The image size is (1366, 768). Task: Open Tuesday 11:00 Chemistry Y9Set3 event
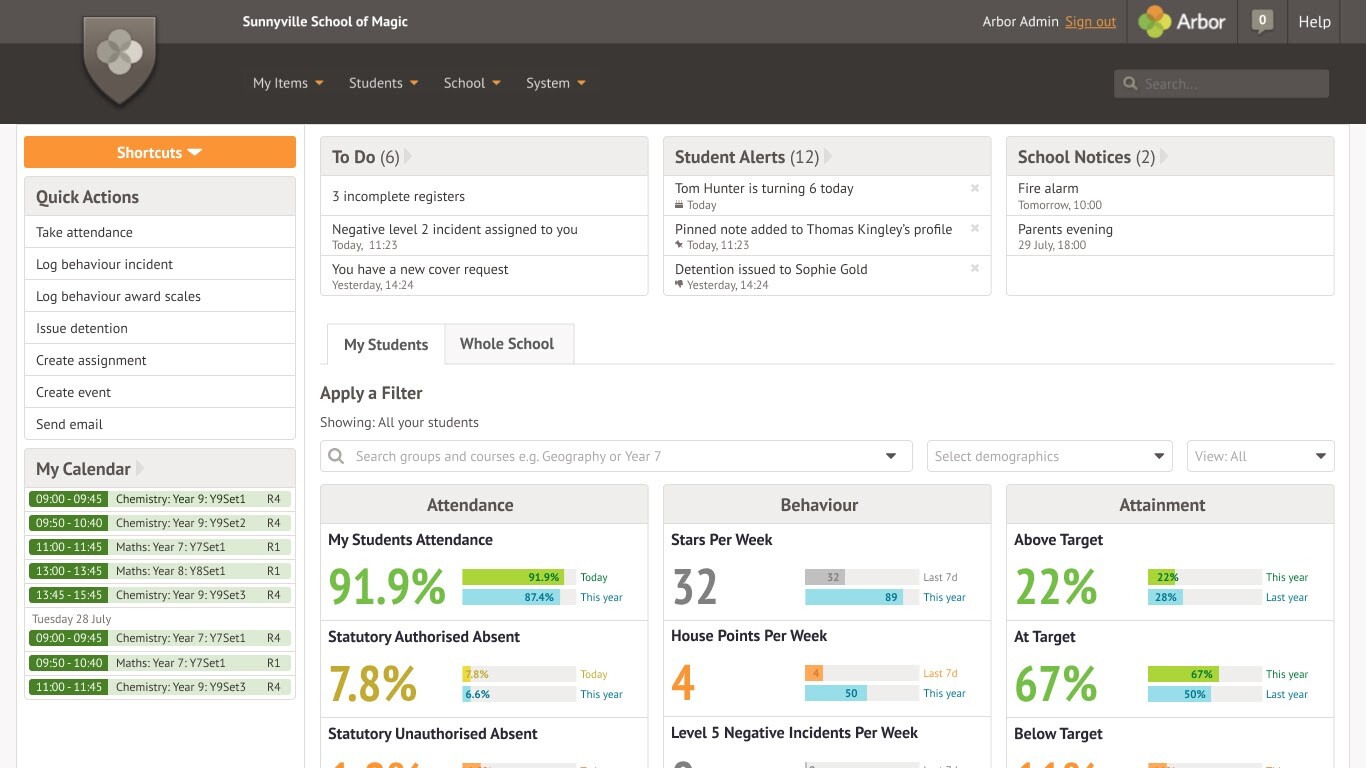click(160, 687)
